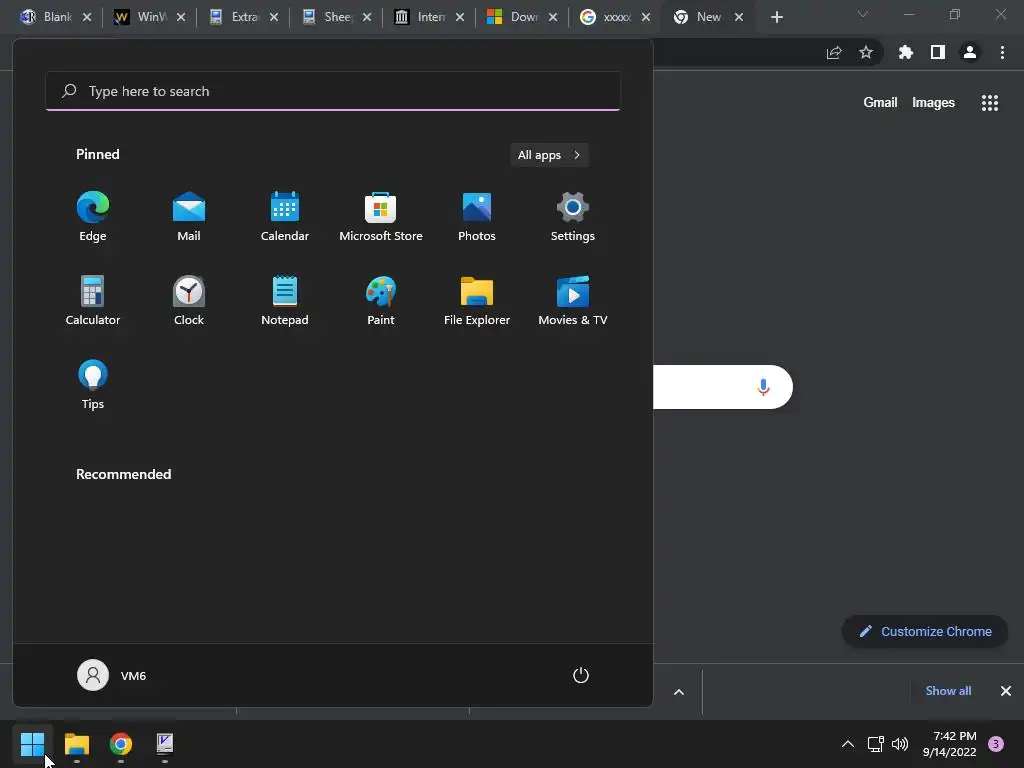Image resolution: width=1024 pixels, height=768 pixels.
Task: Launch Notepad from Start menu
Action: [285, 300]
